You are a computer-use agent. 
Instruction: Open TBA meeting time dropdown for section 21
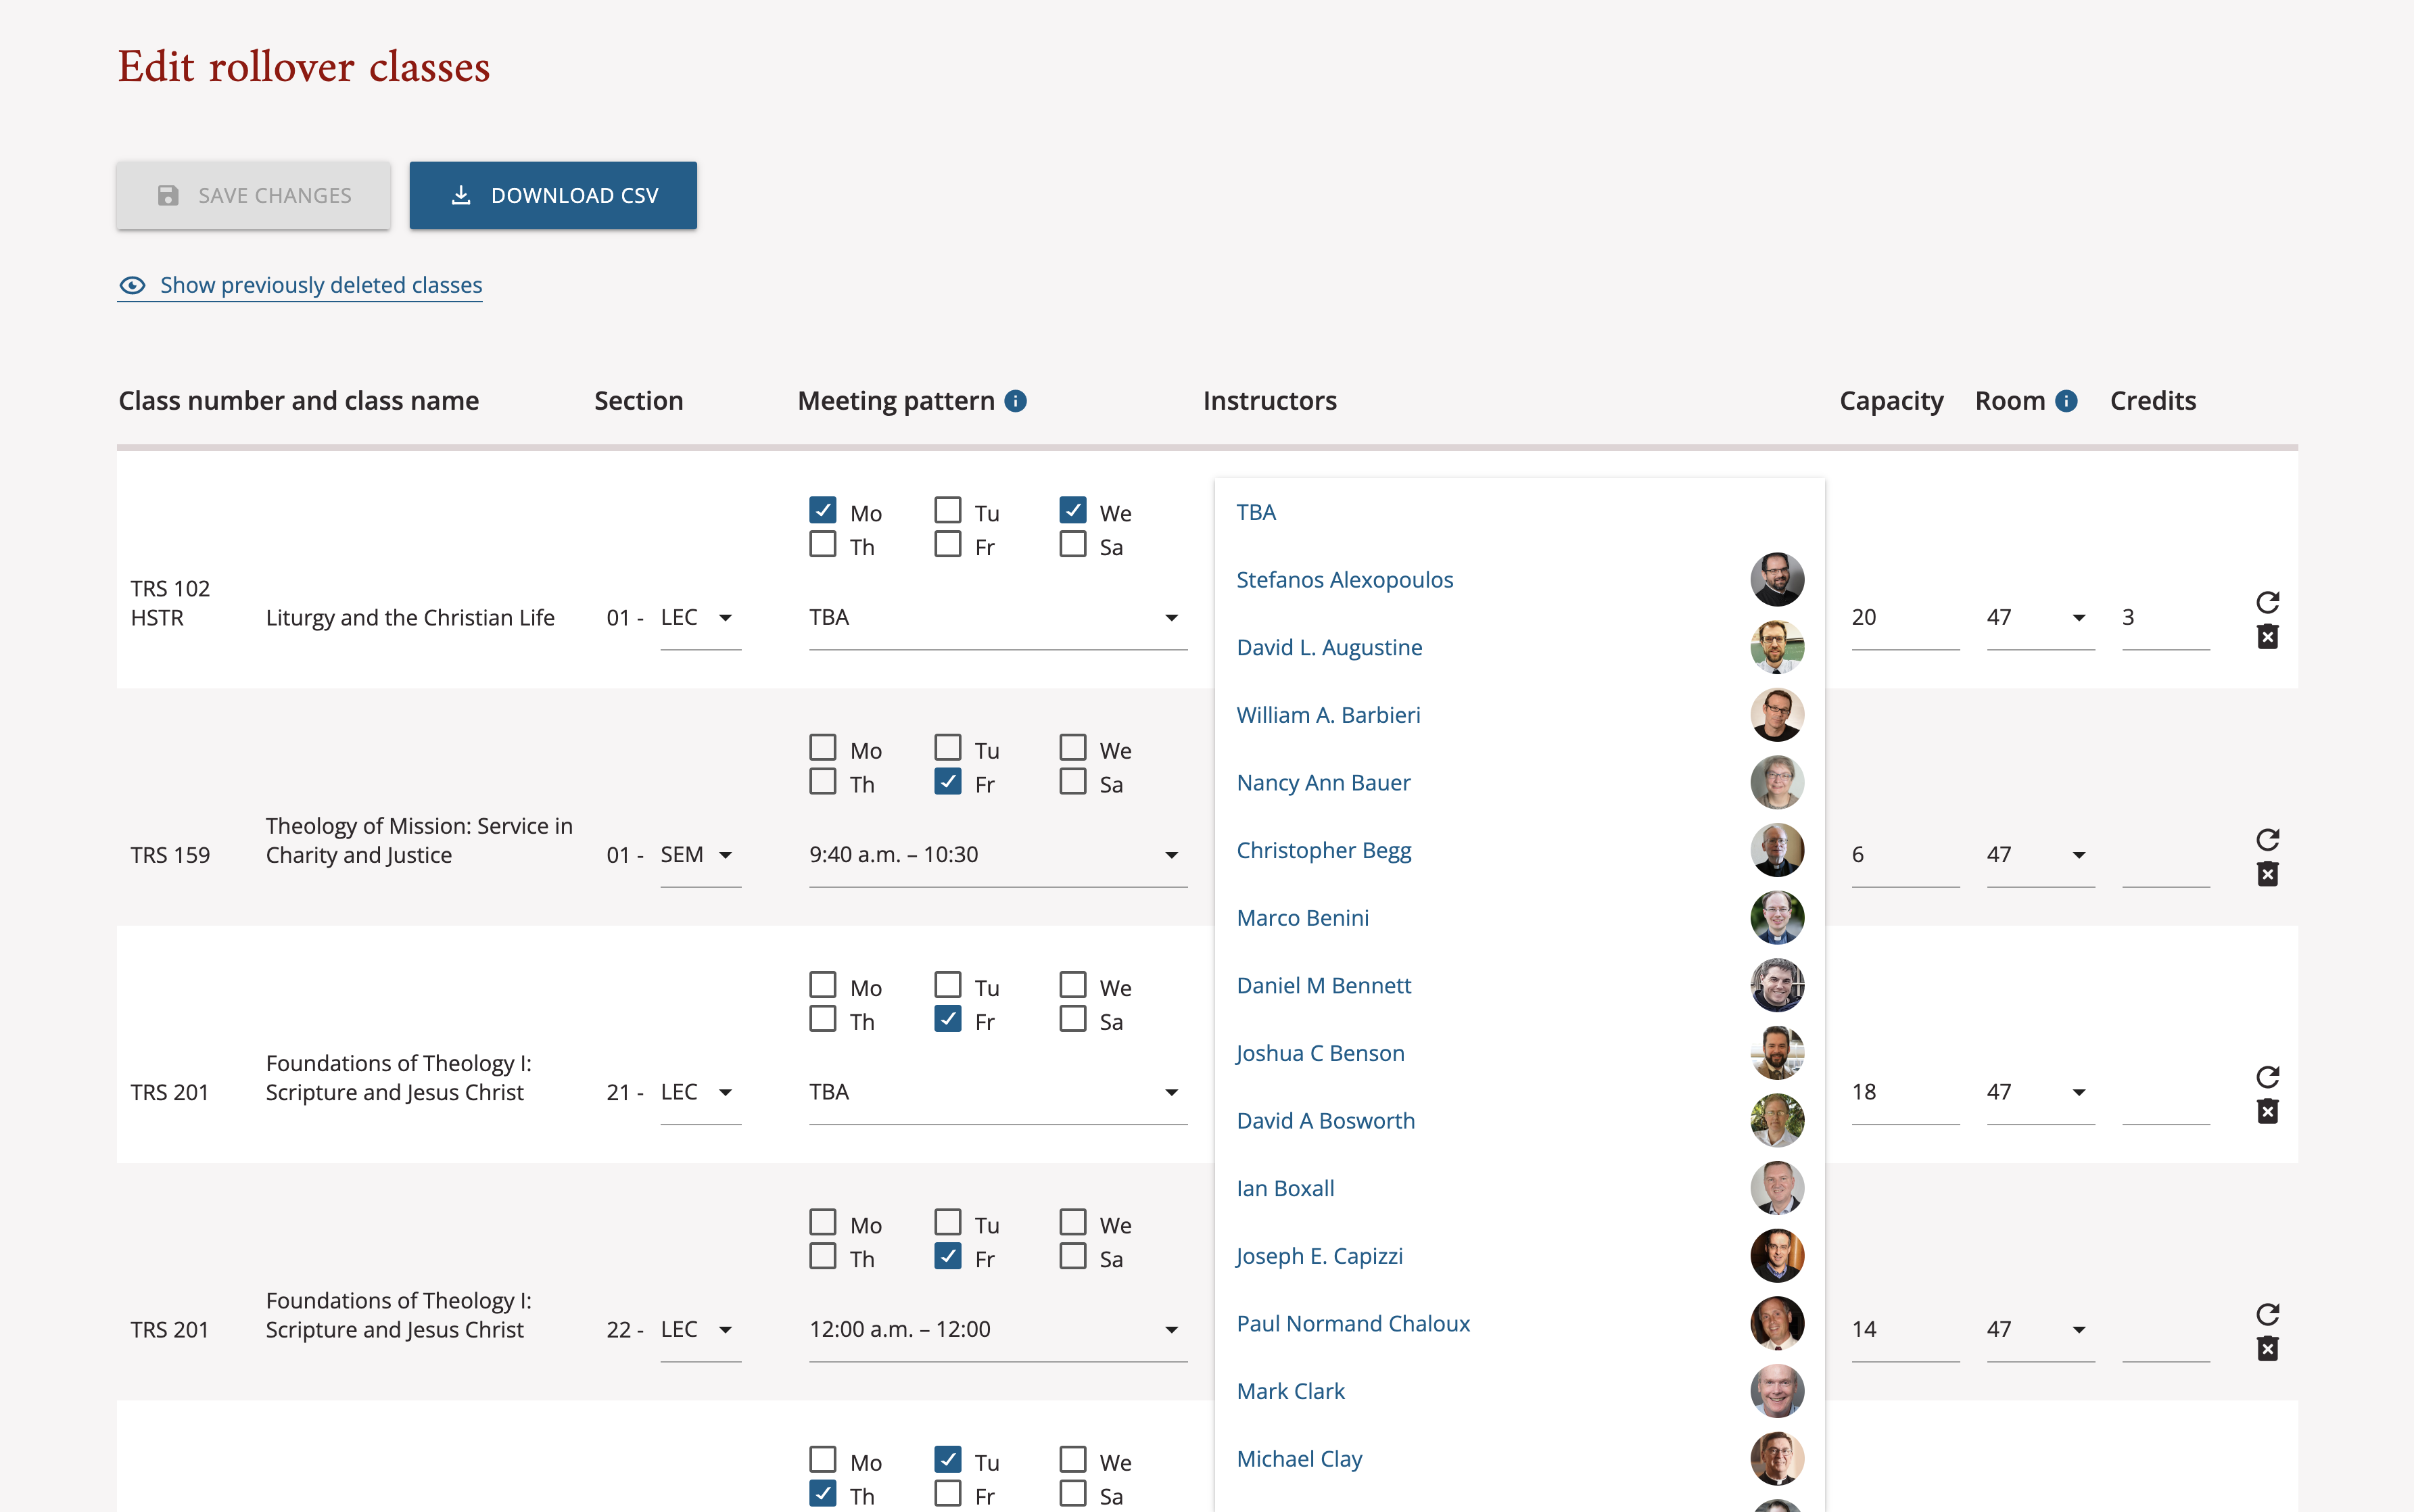pyautogui.click(x=998, y=1092)
